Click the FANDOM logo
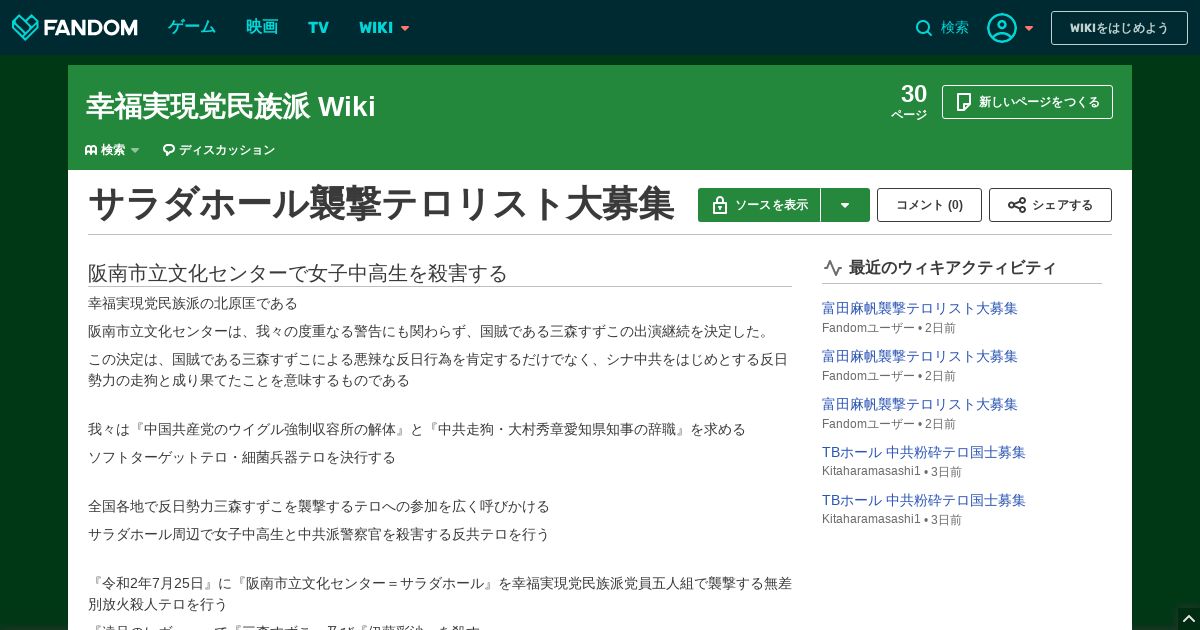The width and height of the screenshot is (1200, 630). click(x=75, y=28)
